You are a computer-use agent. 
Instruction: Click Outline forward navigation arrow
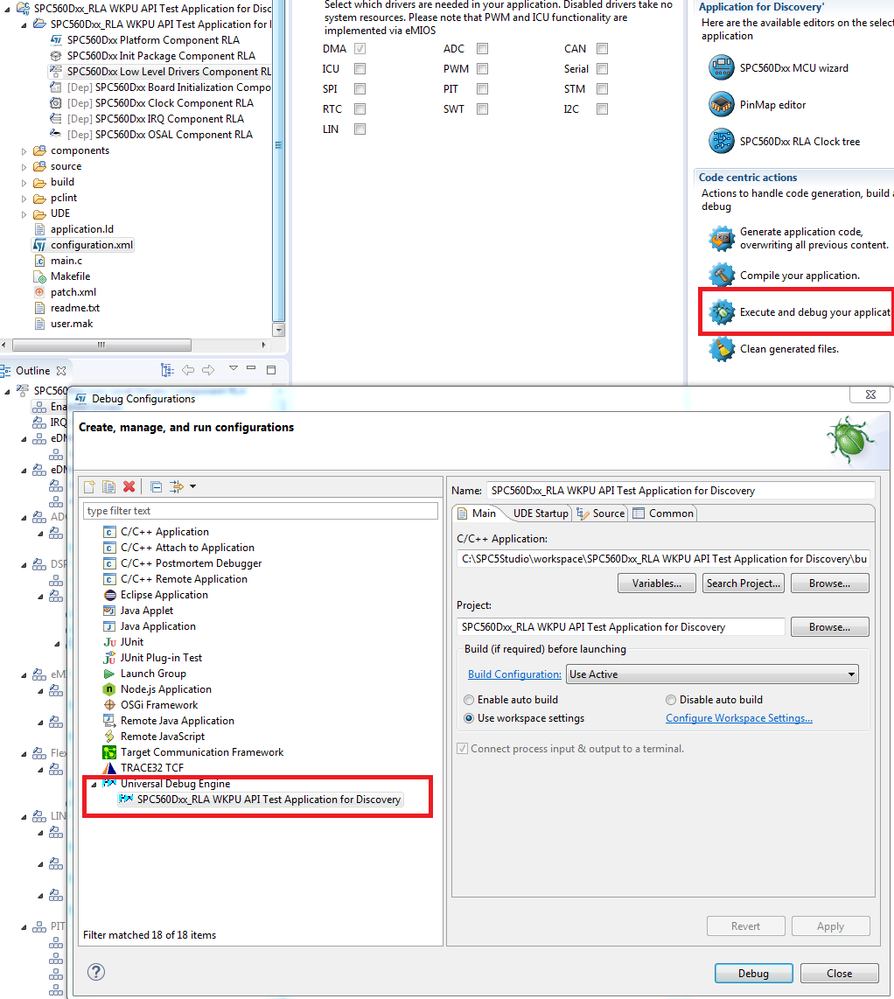[208, 370]
